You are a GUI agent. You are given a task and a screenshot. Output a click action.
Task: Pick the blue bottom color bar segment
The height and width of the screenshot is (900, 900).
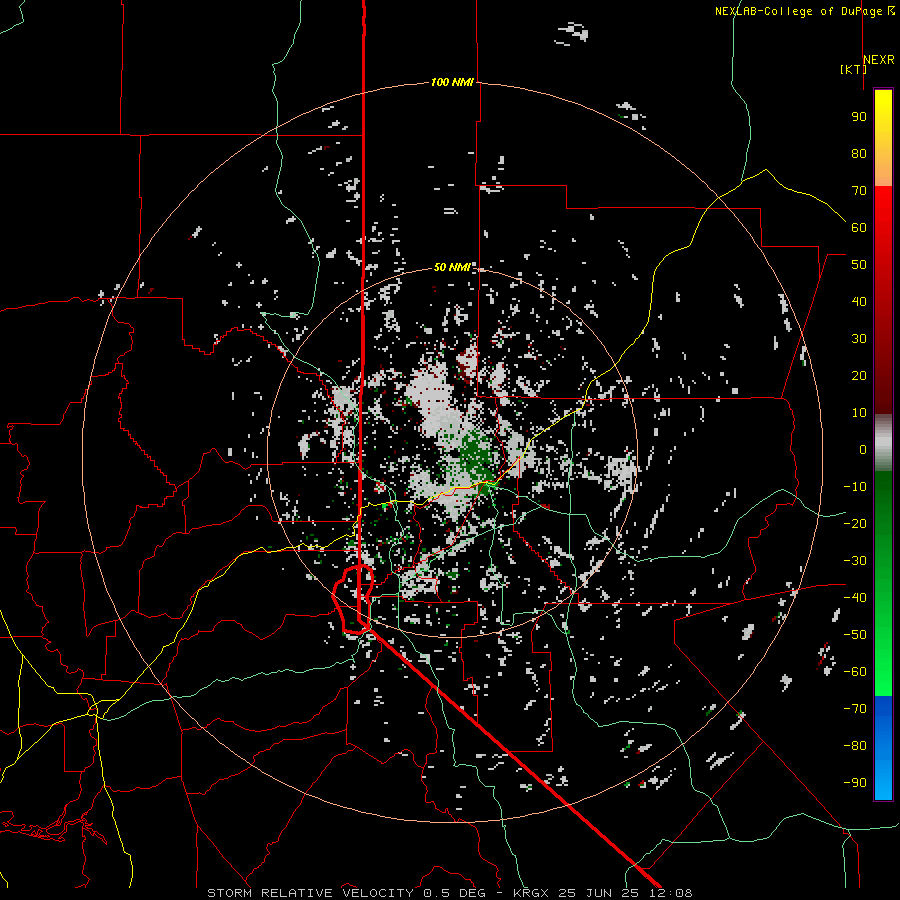[x=883, y=748]
